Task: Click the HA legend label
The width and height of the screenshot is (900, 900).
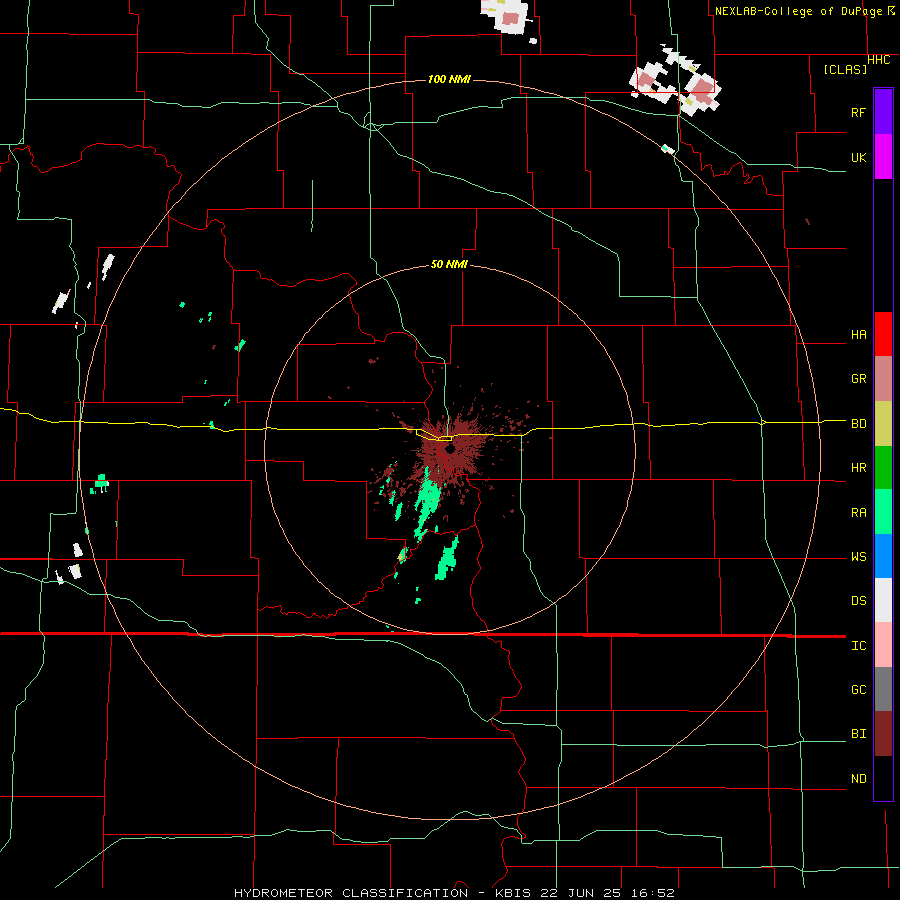Action: [x=858, y=335]
